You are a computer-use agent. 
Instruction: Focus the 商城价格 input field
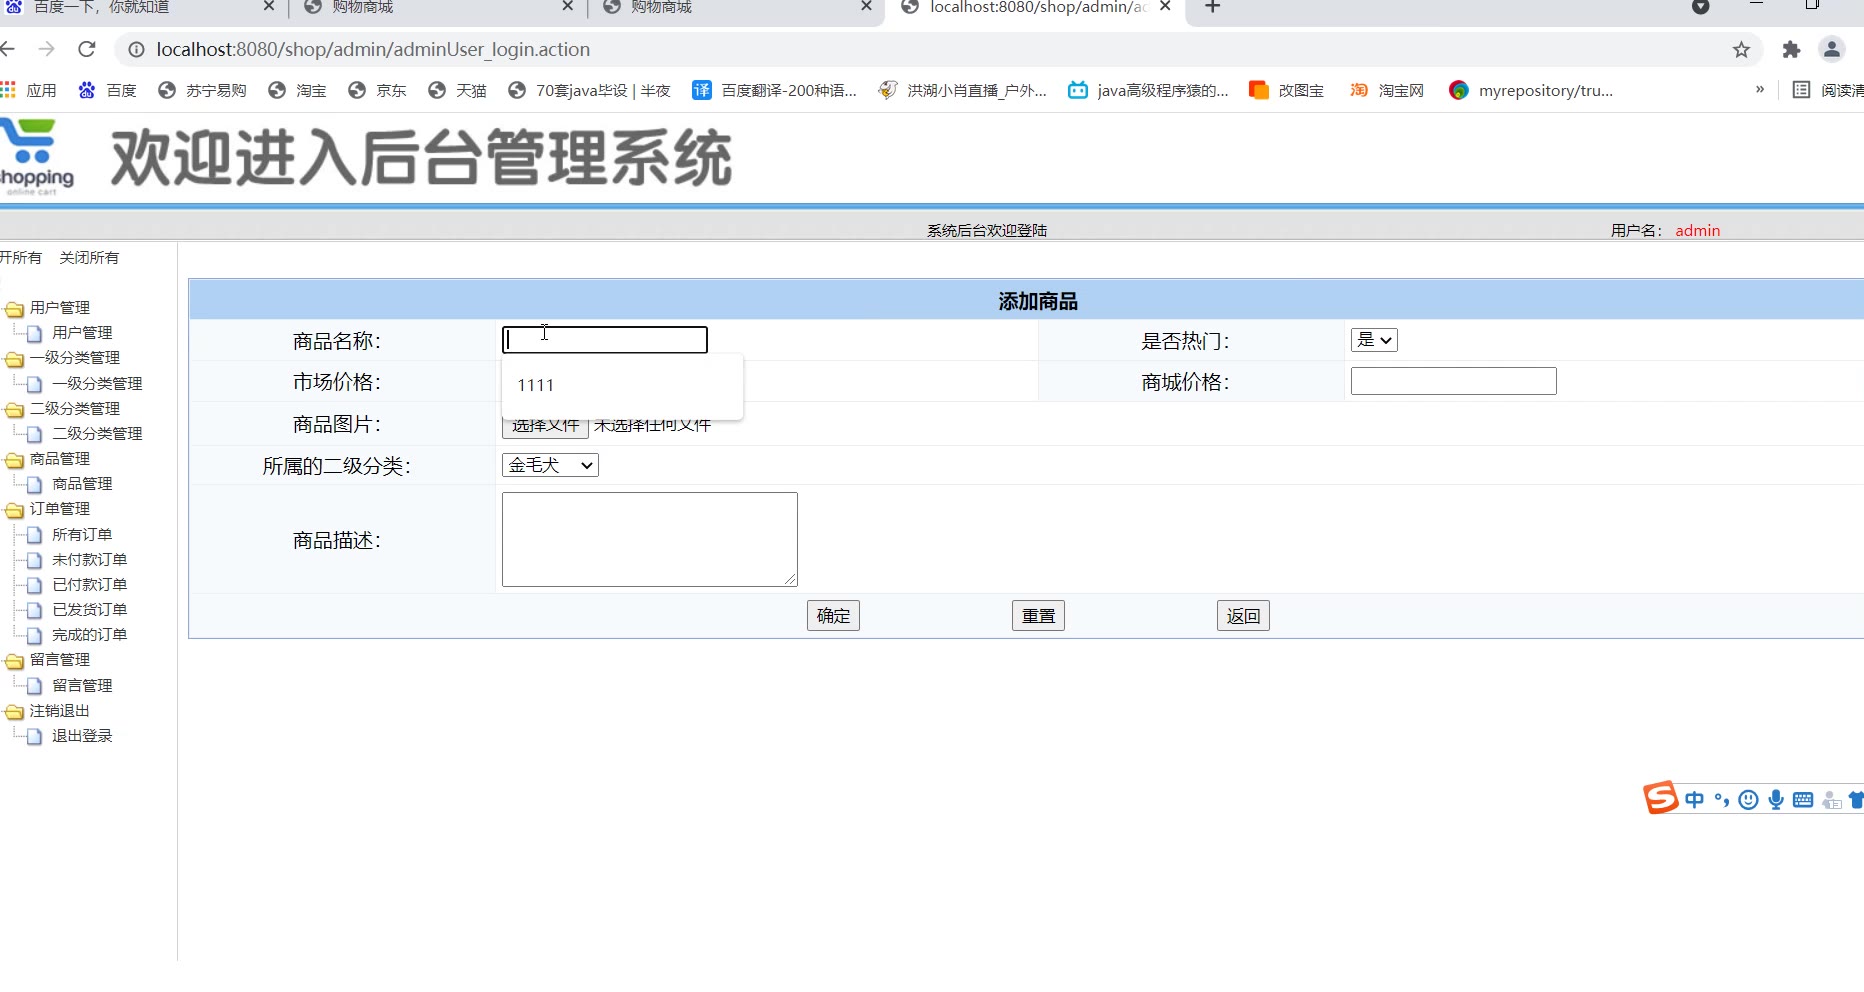1453,381
